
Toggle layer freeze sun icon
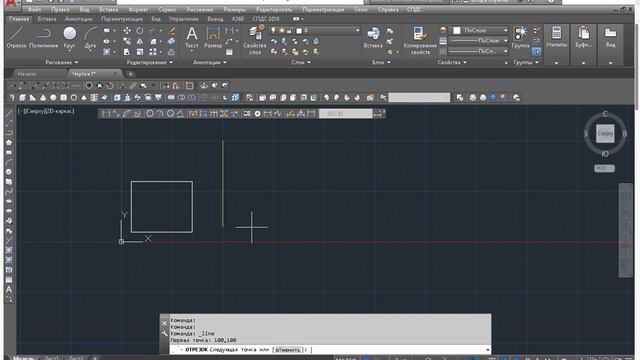click(281, 31)
